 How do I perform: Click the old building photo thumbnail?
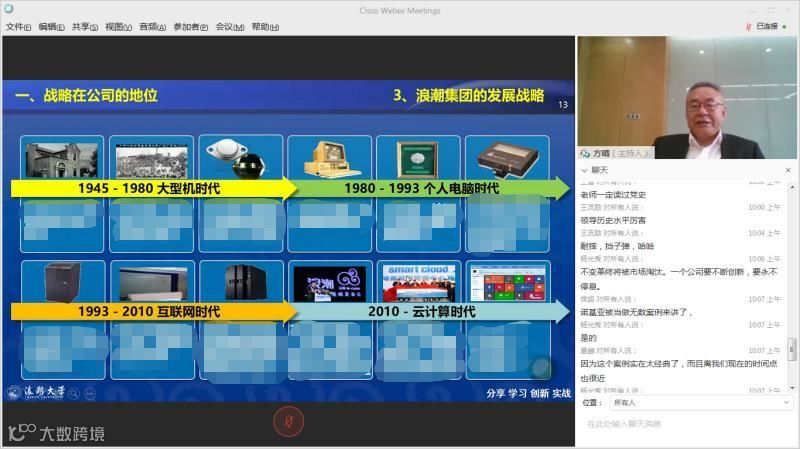(62, 160)
